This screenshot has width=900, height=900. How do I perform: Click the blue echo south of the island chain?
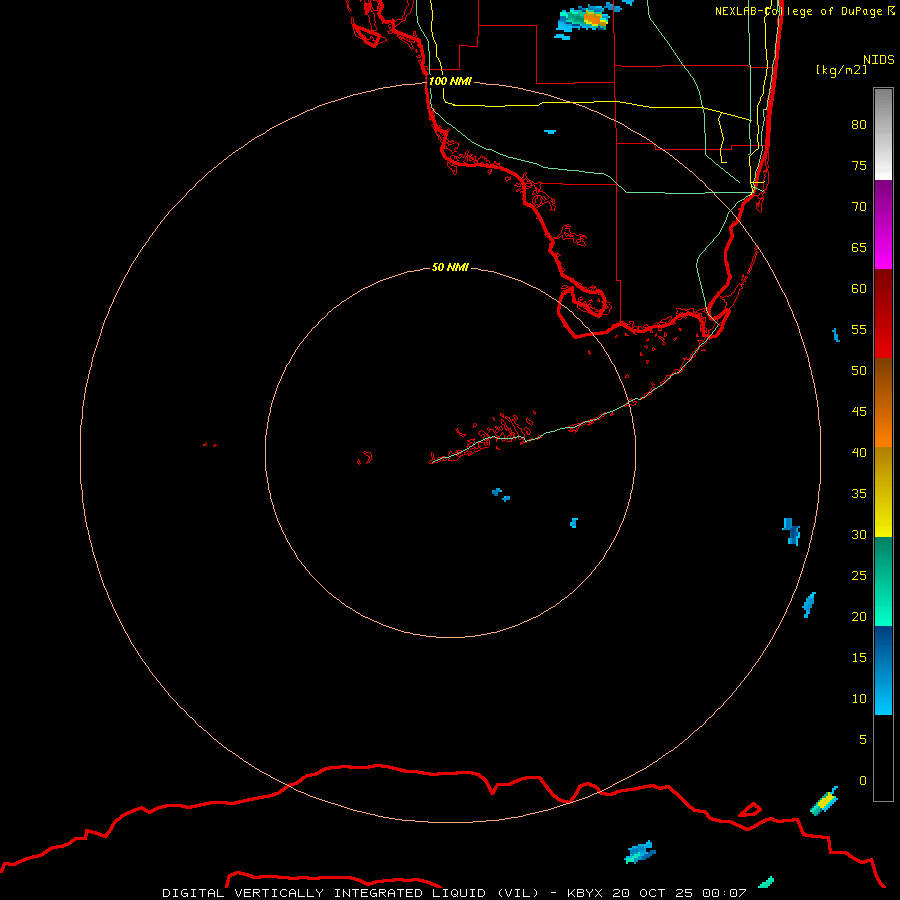(501, 494)
